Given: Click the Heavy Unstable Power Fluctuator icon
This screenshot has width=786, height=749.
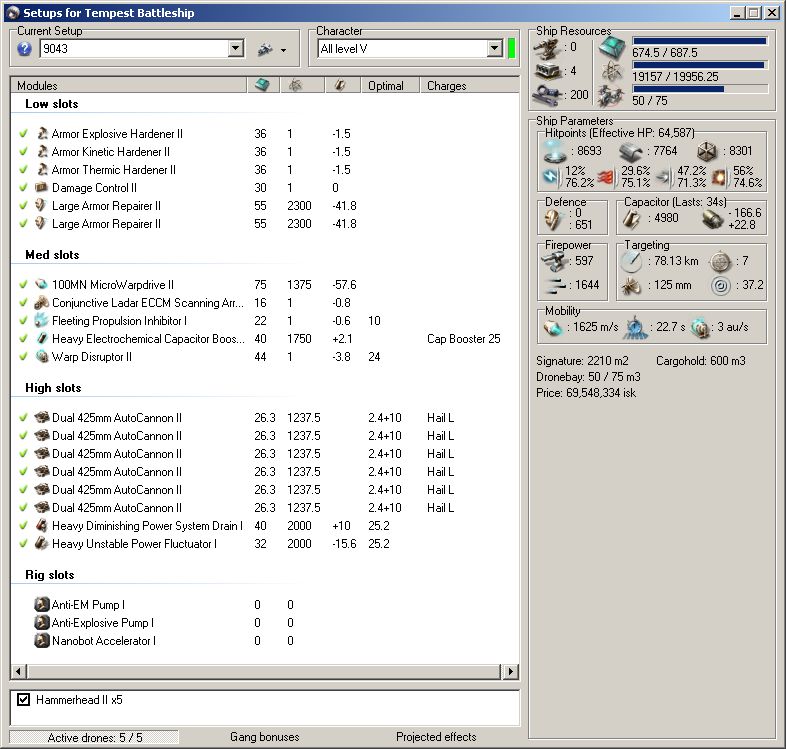Looking at the screenshot, I should 42,543.
